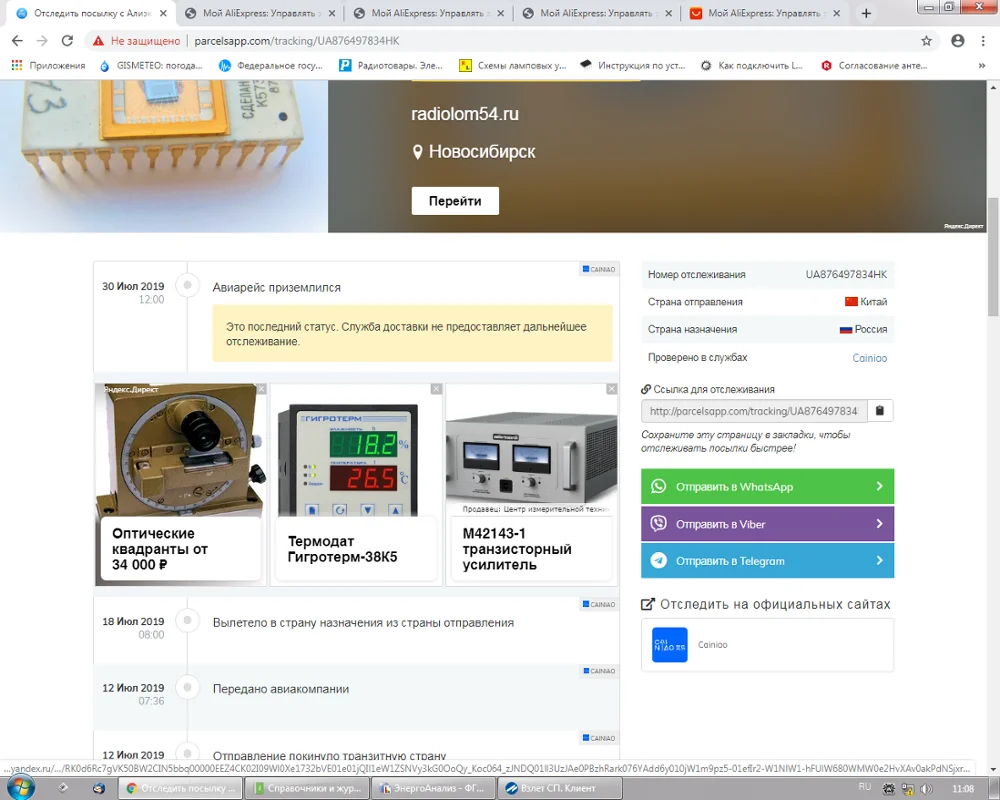Click the 11:08 clock in the tray
The width and height of the screenshot is (1000, 800).
coord(962,789)
